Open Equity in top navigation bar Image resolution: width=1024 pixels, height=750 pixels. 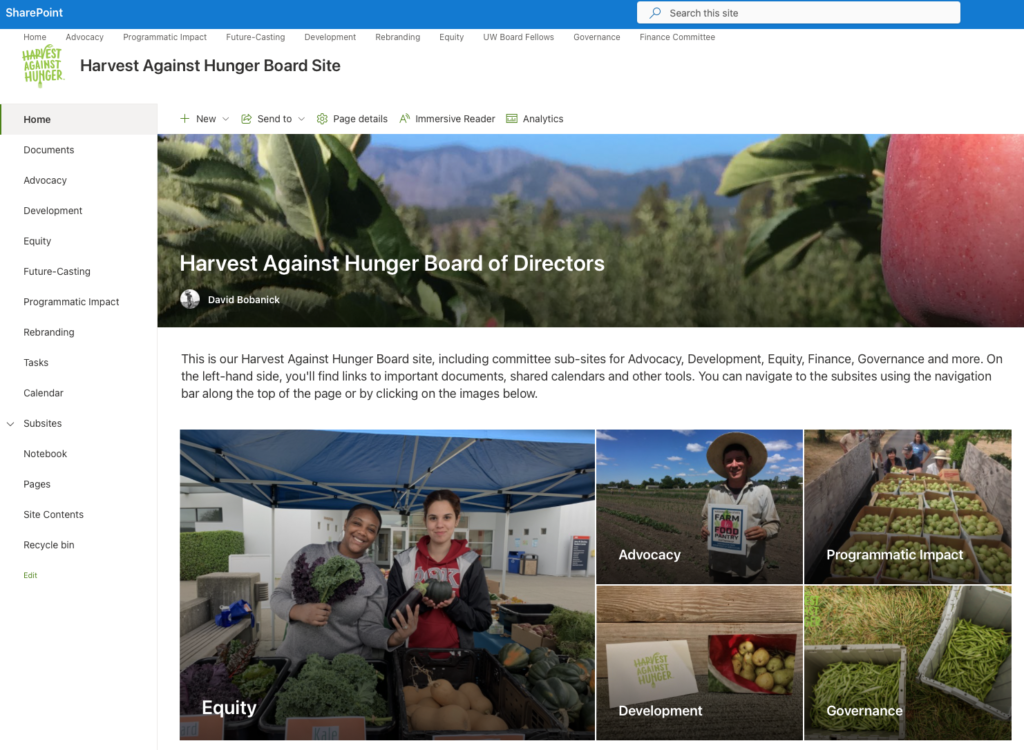click(x=451, y=37)
